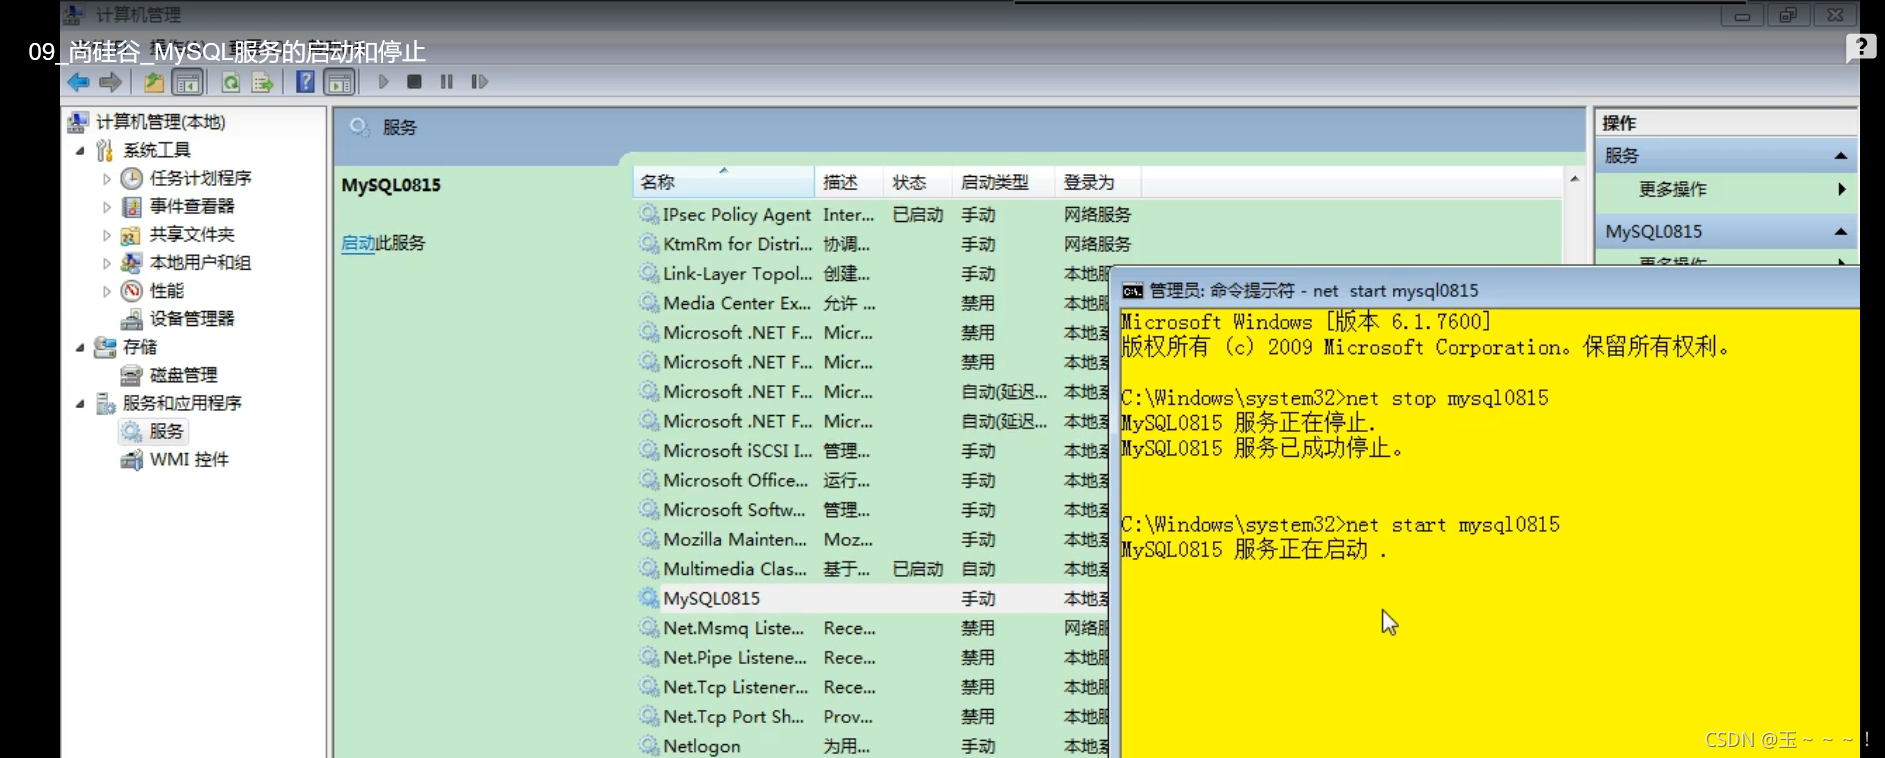This screenshot has width=1885, height=758.
Task: Expand the 事件查看器 tree node
Action: 107,207
